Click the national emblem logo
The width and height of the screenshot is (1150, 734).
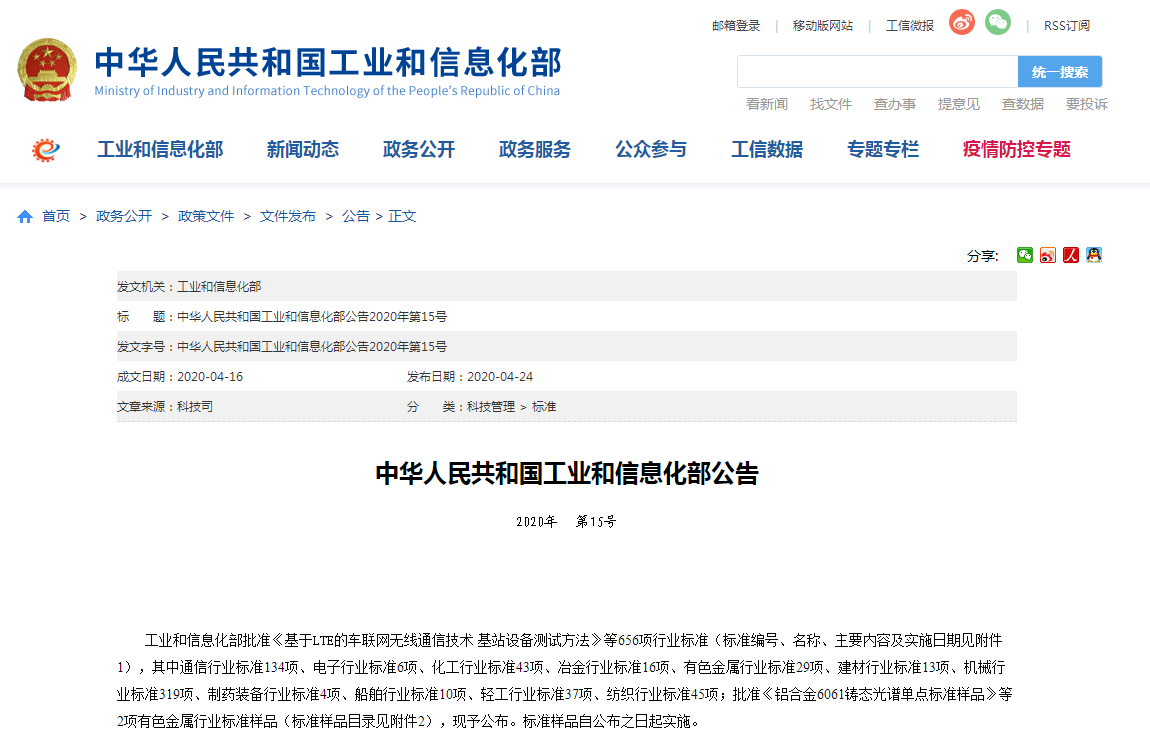[x=46, y=70]
